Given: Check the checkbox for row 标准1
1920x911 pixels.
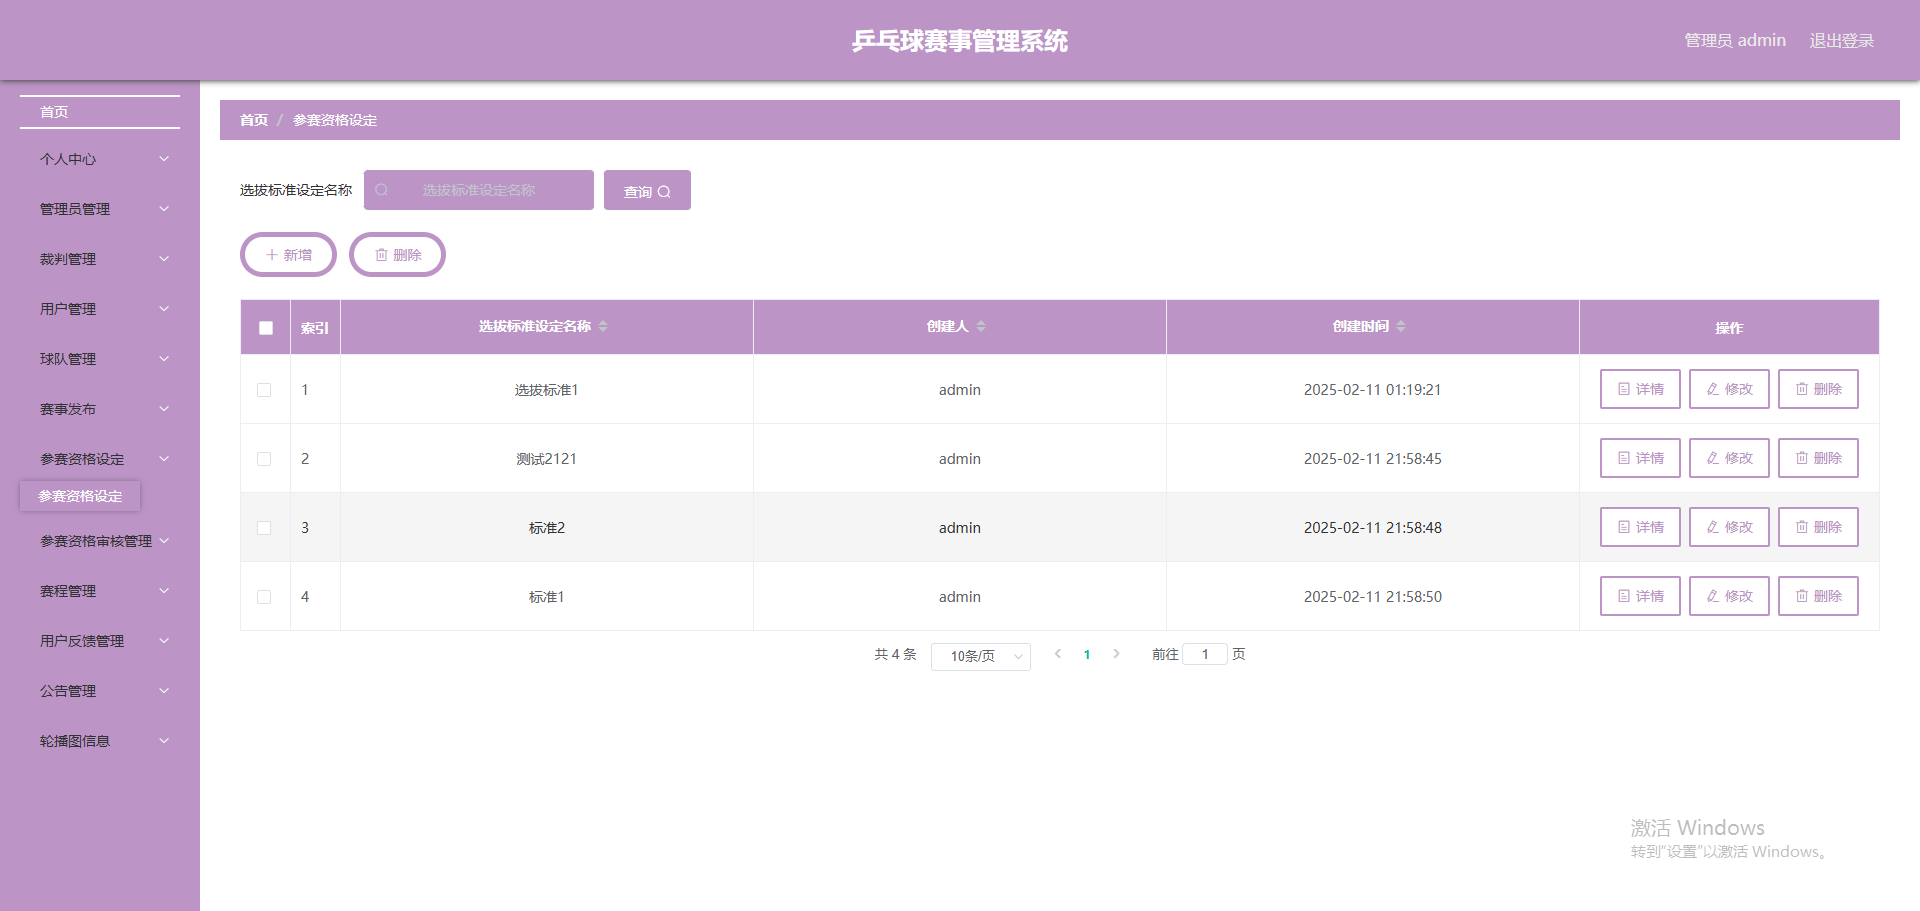Looking at the screenshot, I should click(264, 597).
